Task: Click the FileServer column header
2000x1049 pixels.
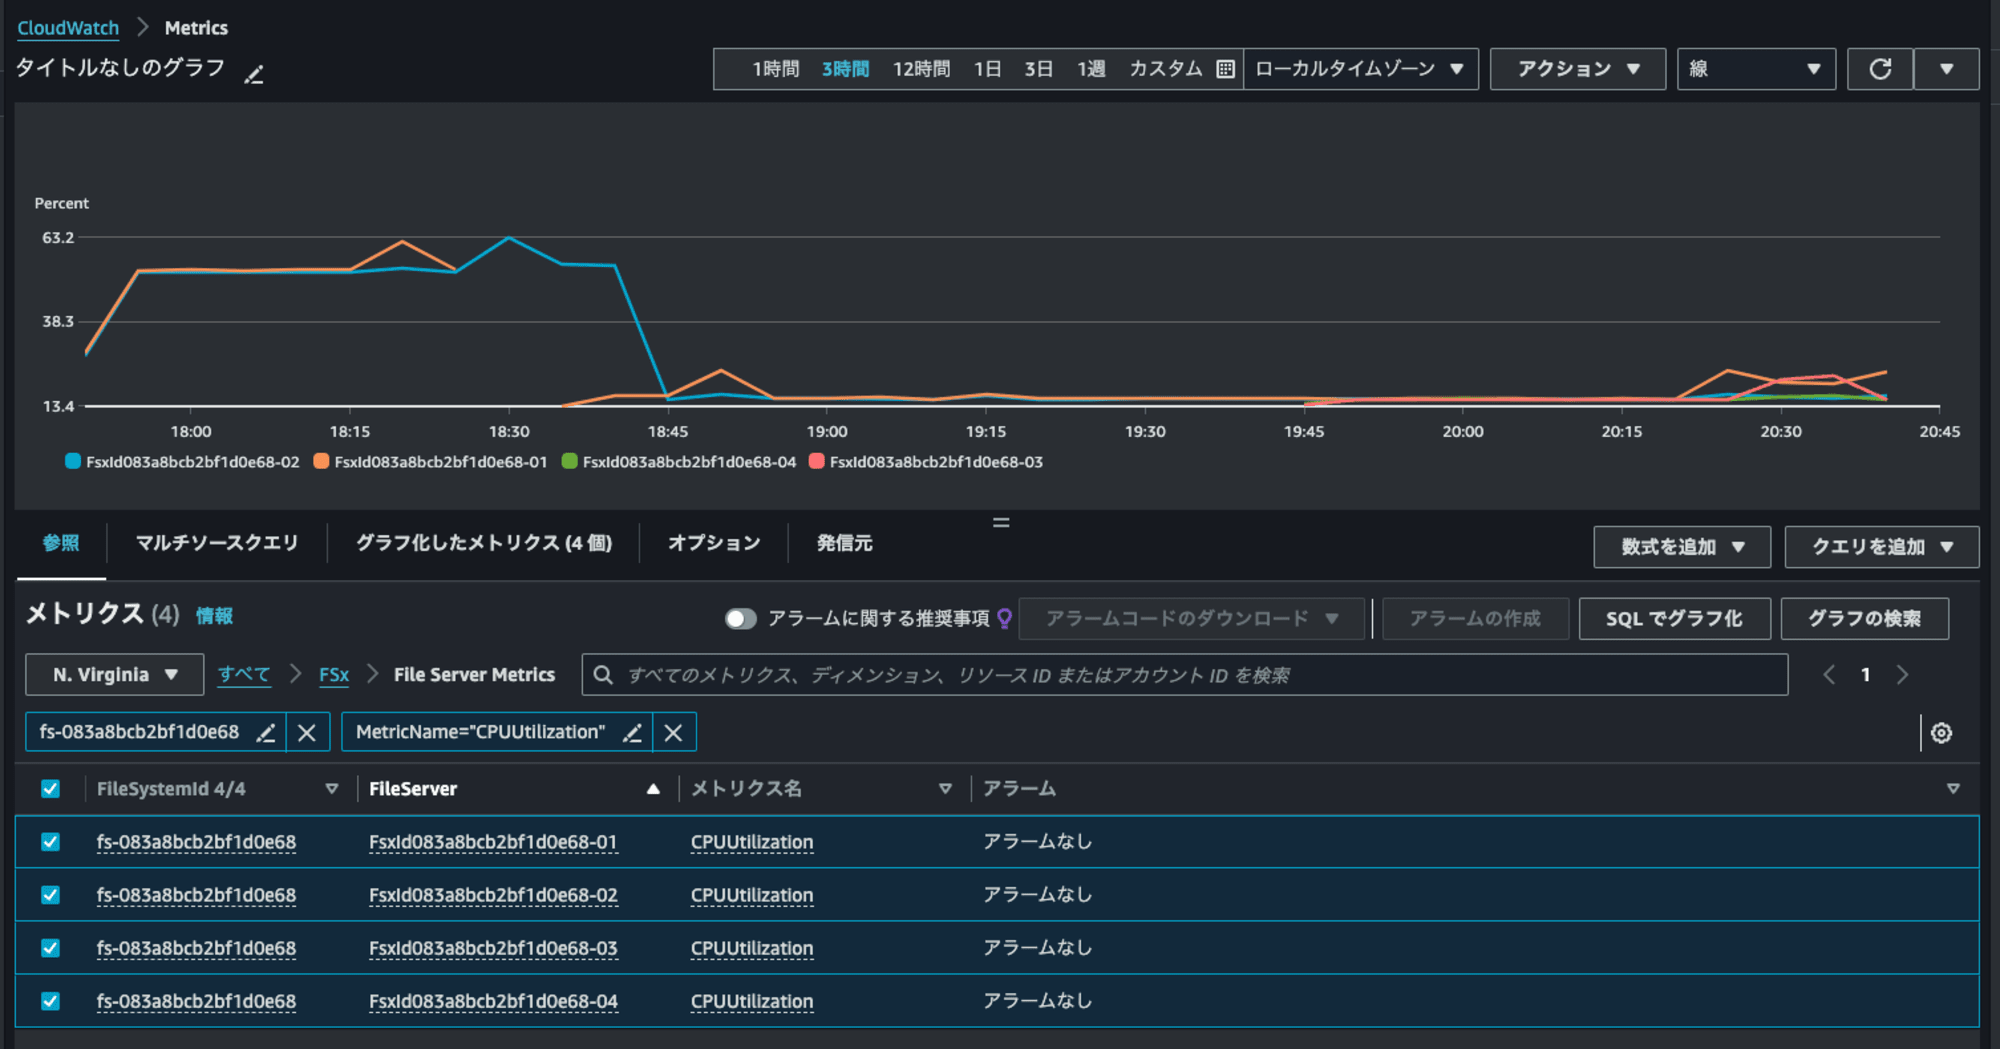Action: 413,789
